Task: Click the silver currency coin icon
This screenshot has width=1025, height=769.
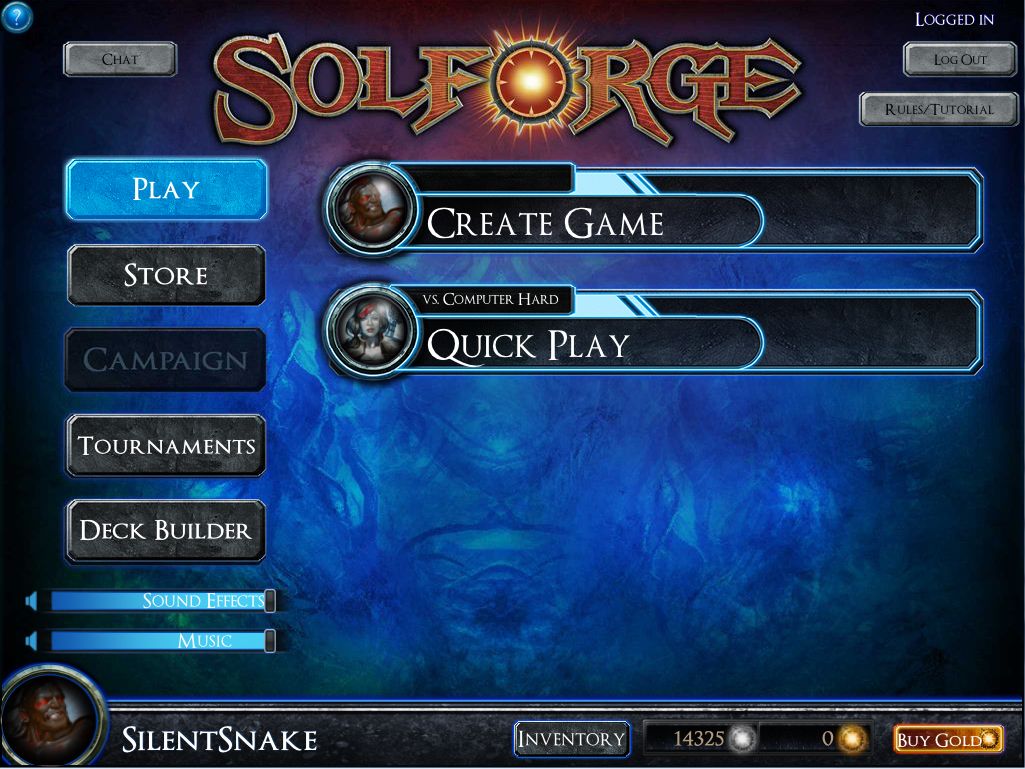Action: [742, 739]
